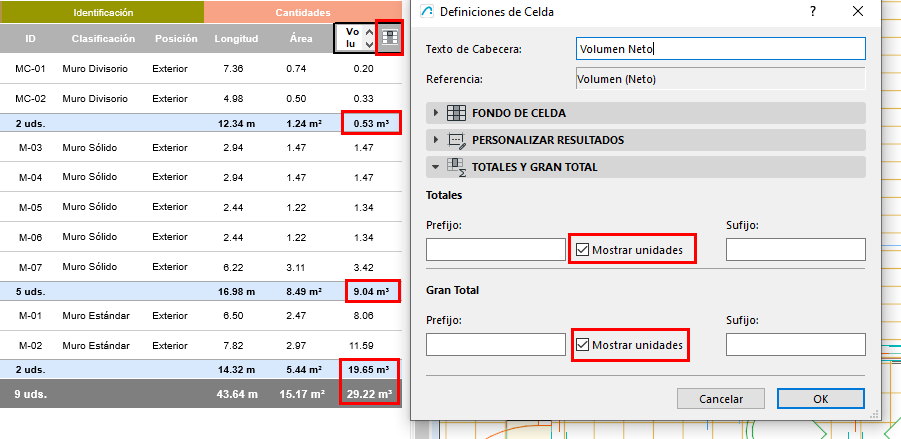Click Muro Estándar in the M-02 row
Viewport: 901px width, 439px height.
[96, 346]
